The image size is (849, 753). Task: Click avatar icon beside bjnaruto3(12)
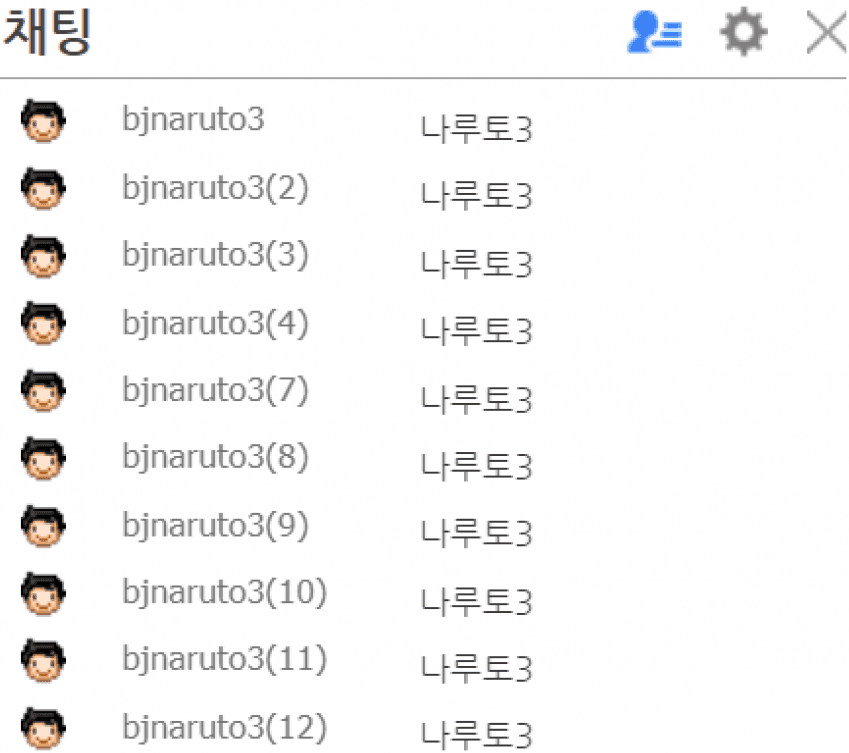pyautogui.click(x=43, y=728)
